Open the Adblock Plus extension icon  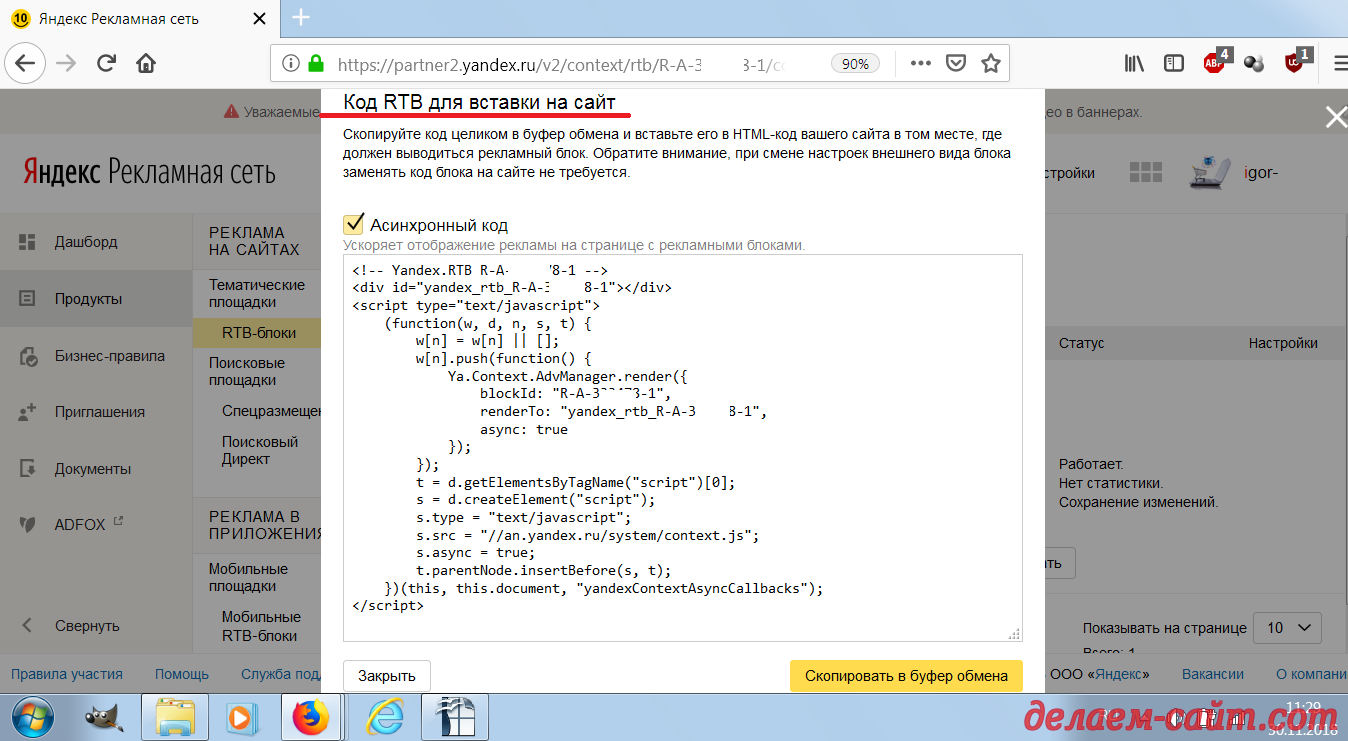pos(1215,62)
